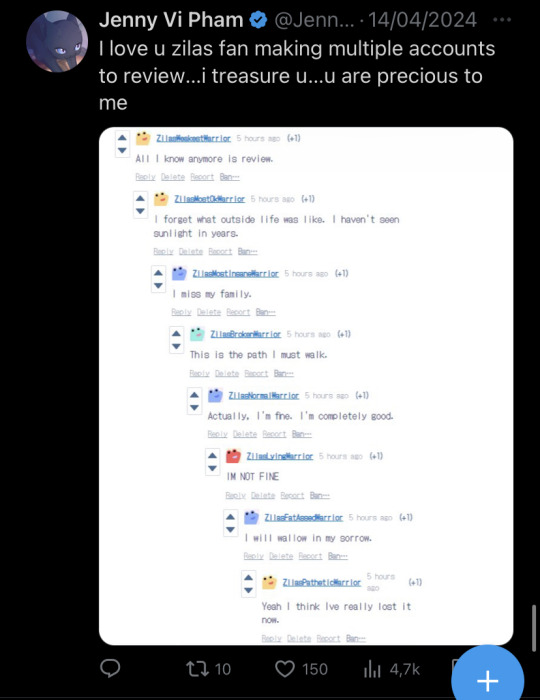Screen dimensions: 540x700
Task: Tap the yellow avatar of ZilasPatheticWarrior comment
Action: tap(269, 582)
